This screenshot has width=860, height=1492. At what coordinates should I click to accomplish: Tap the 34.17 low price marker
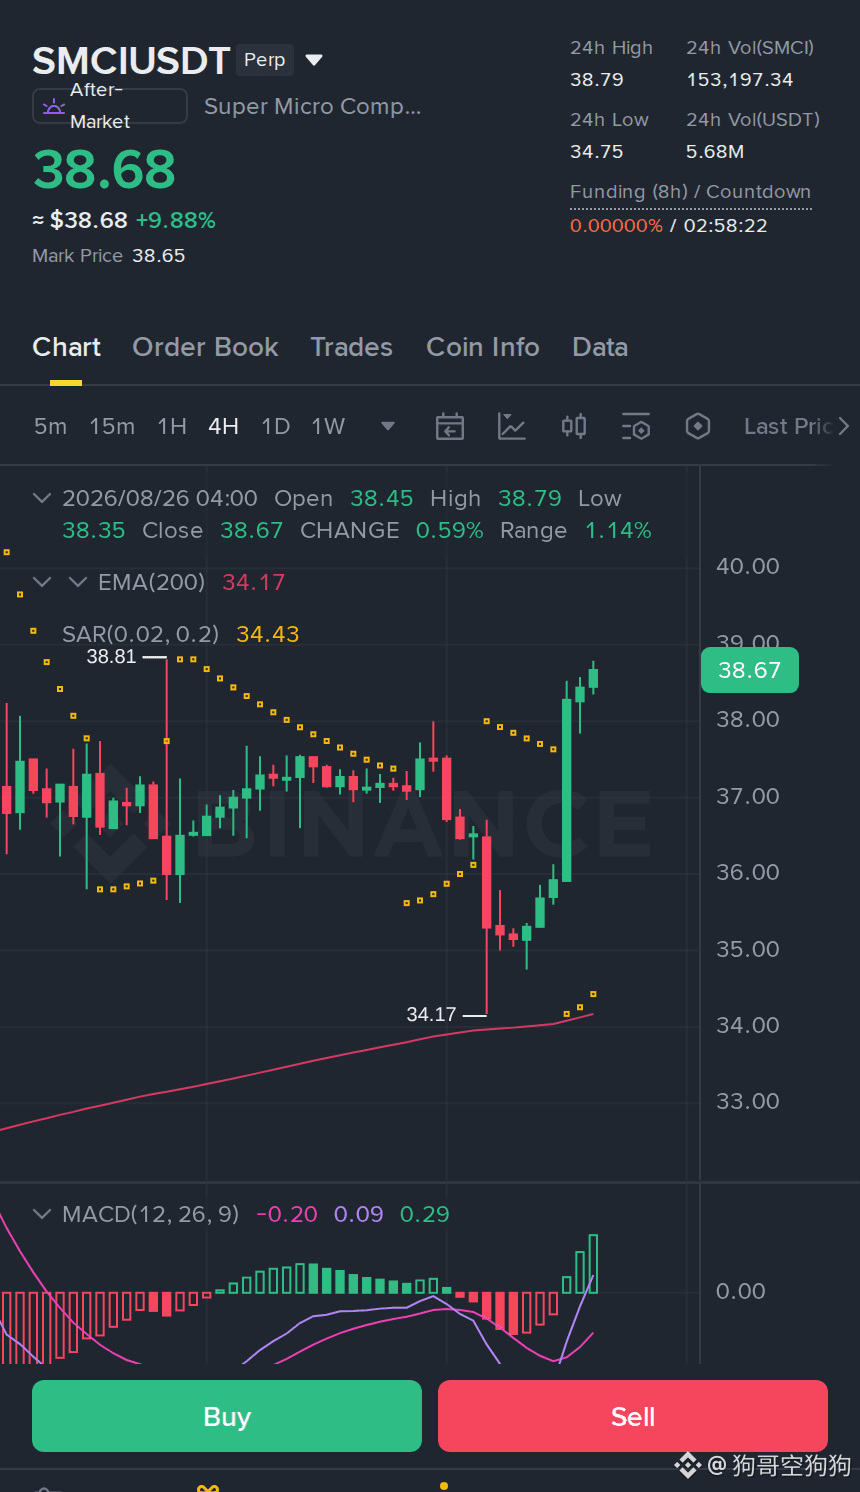[x=431, y=1014]
